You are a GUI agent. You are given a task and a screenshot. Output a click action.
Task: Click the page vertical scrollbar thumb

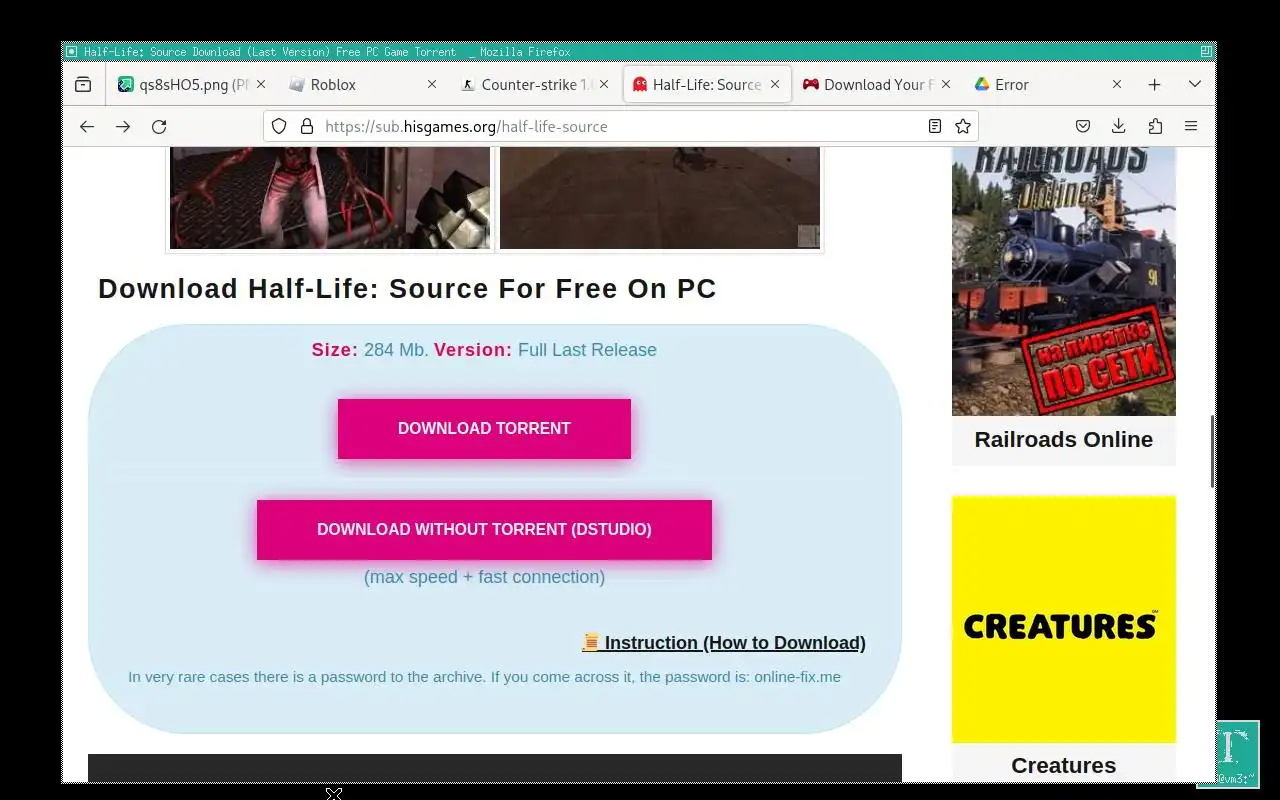tap(1212, 451)
